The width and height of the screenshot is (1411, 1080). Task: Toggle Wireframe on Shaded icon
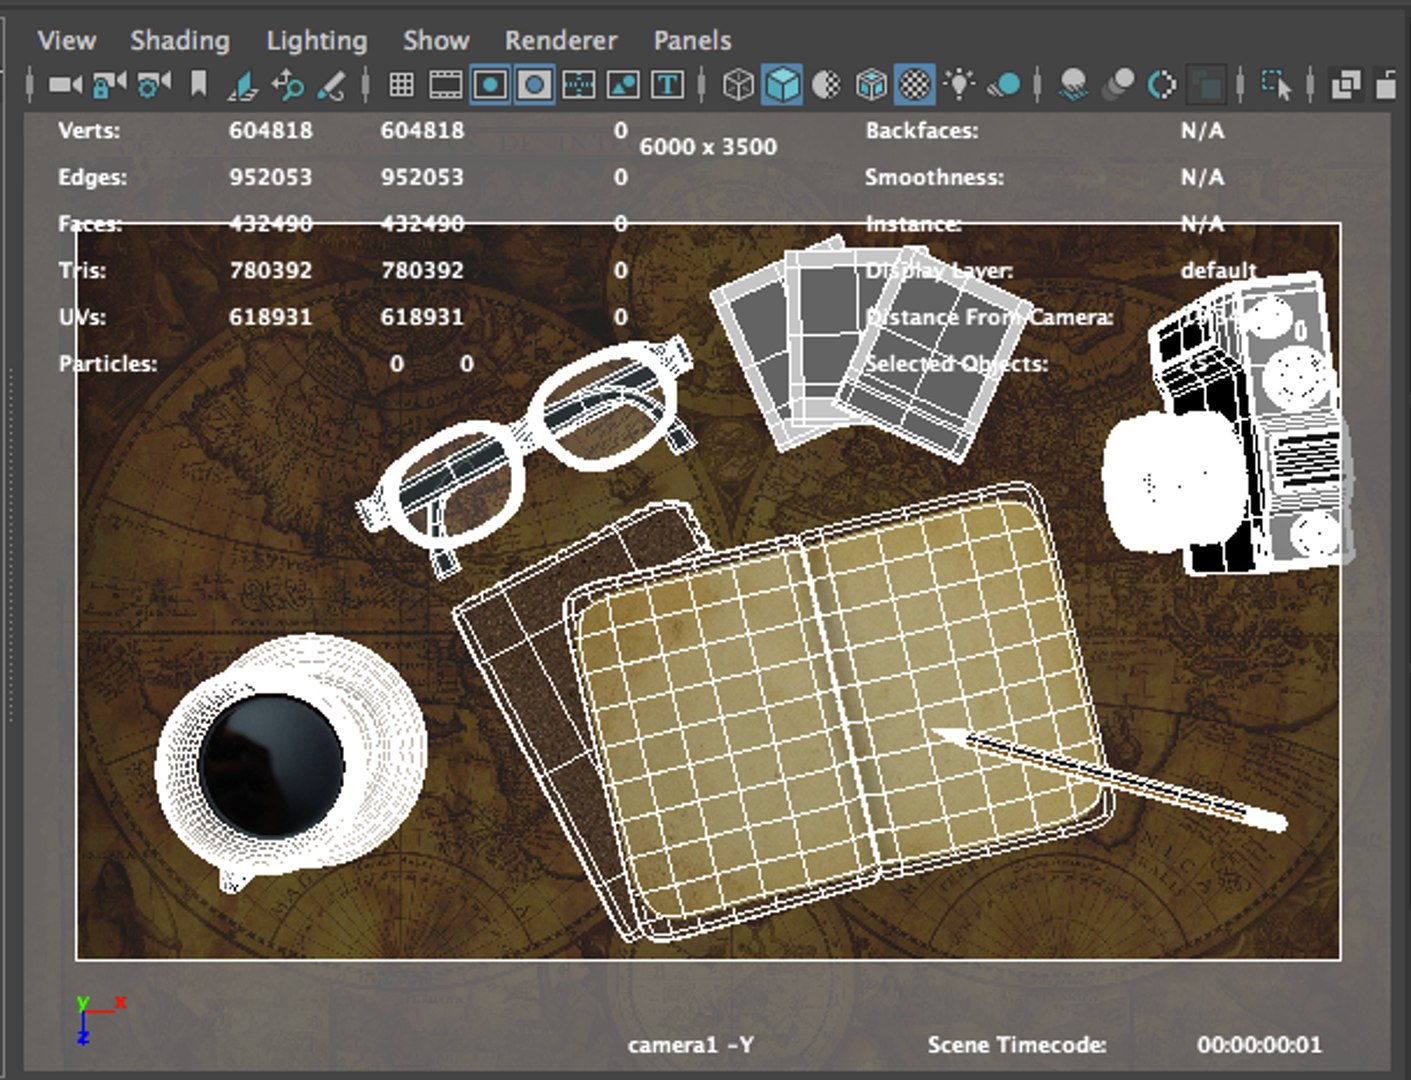click(871, 85)
